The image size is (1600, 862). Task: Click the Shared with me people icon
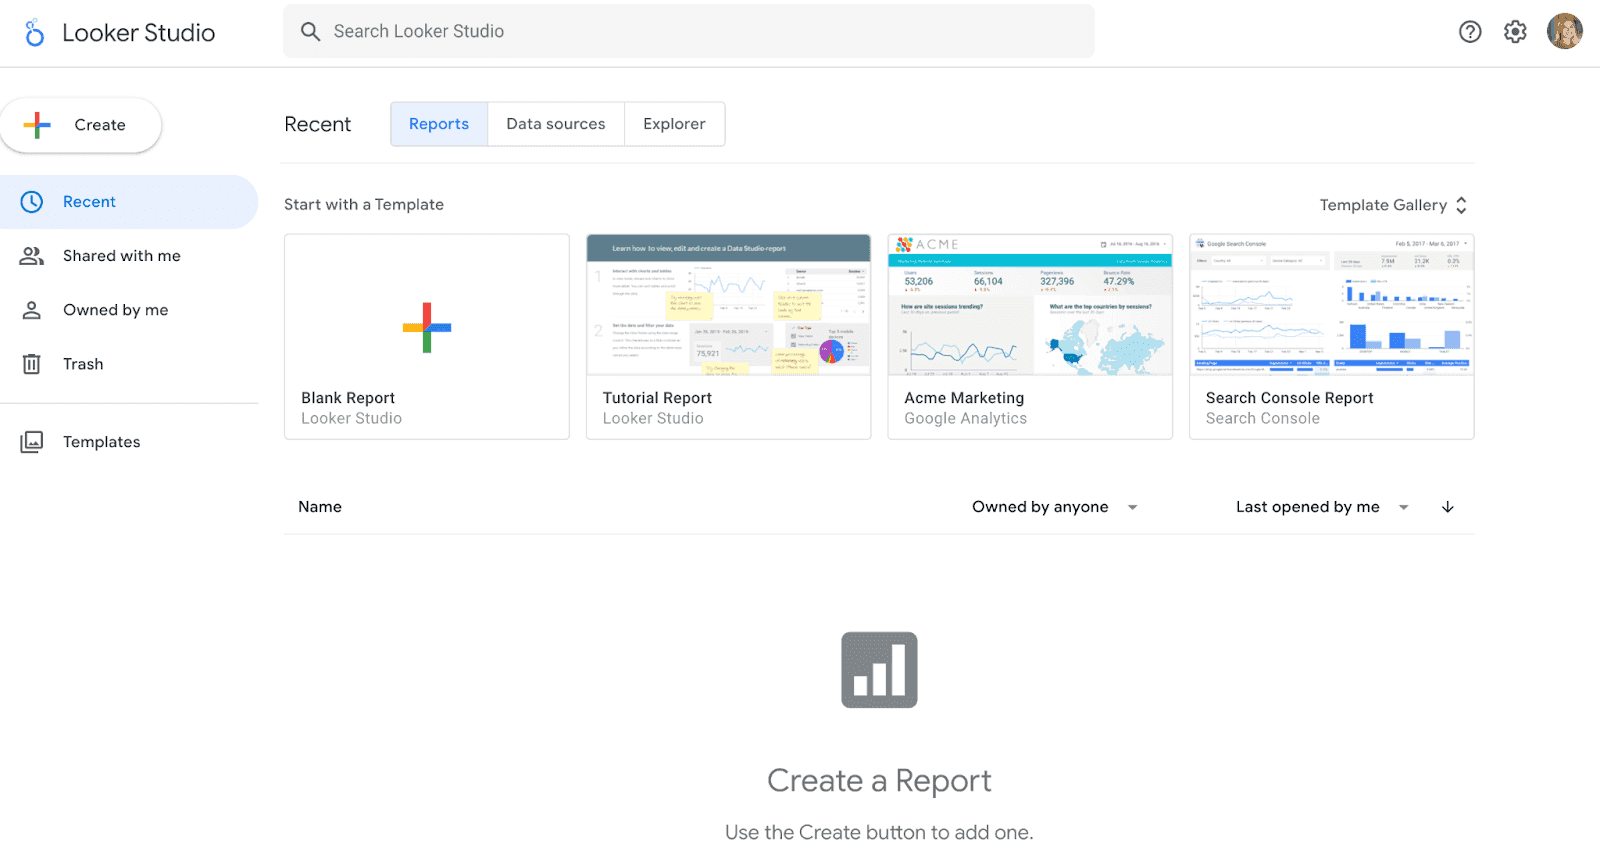32,256
